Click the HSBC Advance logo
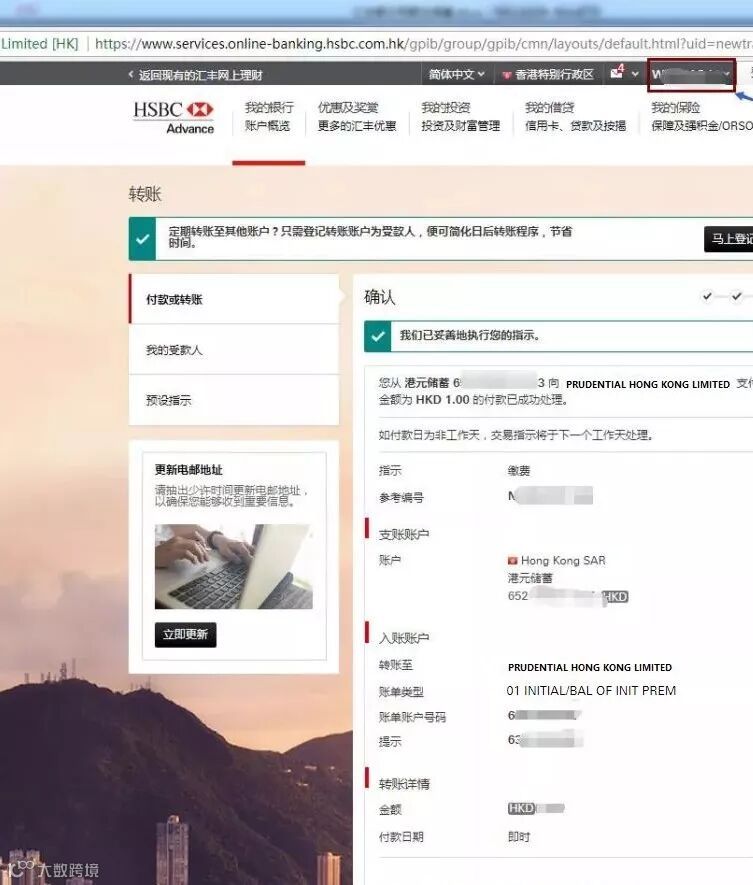Image resolution: width=753 pixels, height=885 pixels. point(173,117)
